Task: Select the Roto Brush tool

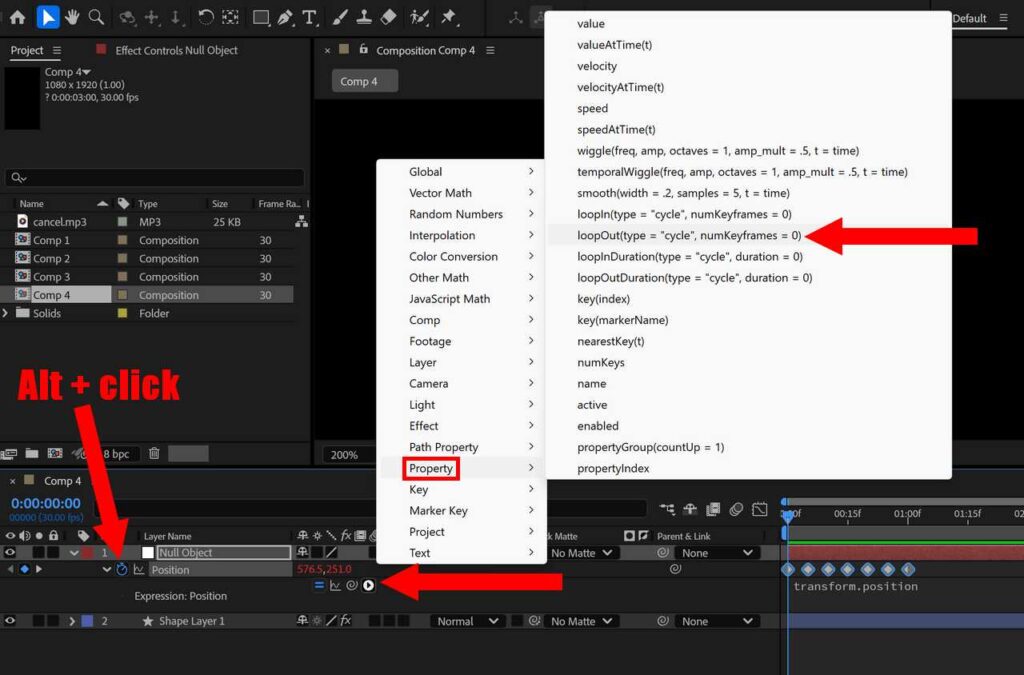Action: [419, 18]
